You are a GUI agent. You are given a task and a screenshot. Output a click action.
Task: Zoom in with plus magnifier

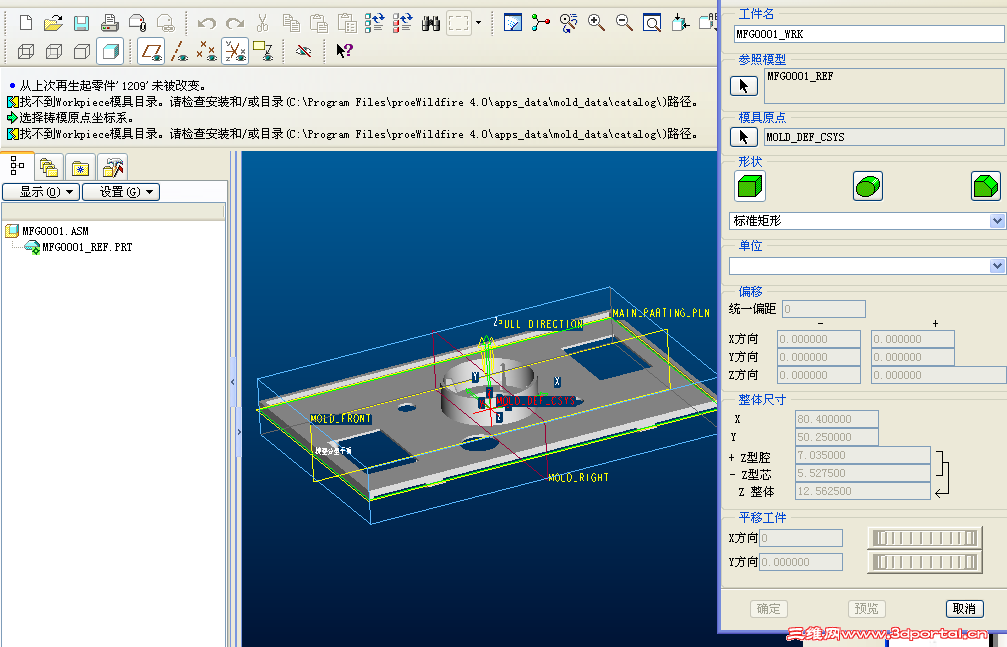click(597, 23)
